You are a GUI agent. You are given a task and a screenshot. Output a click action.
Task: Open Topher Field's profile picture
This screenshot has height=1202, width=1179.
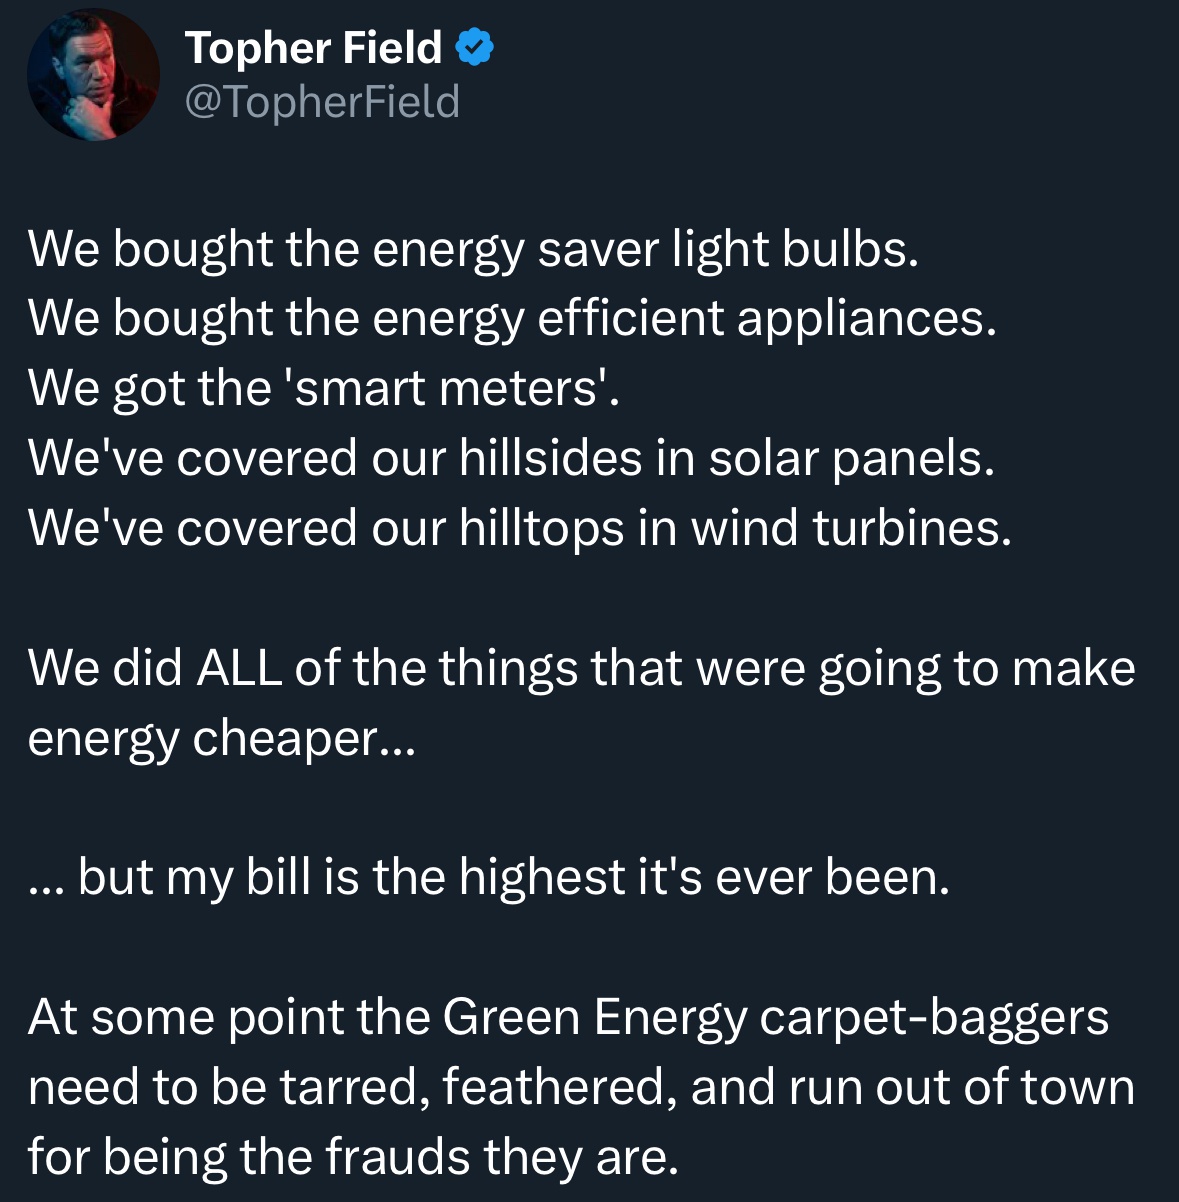(93, 75)
